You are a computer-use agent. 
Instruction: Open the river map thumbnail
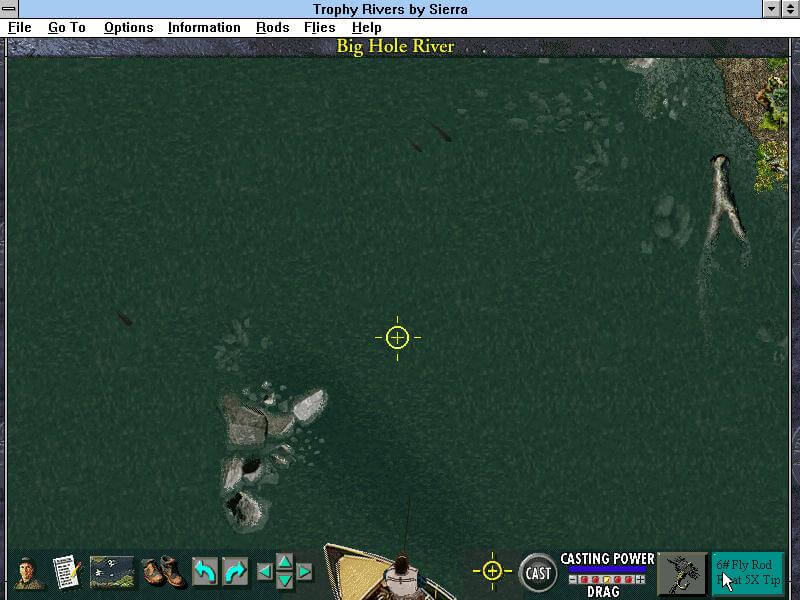(112, 572)
